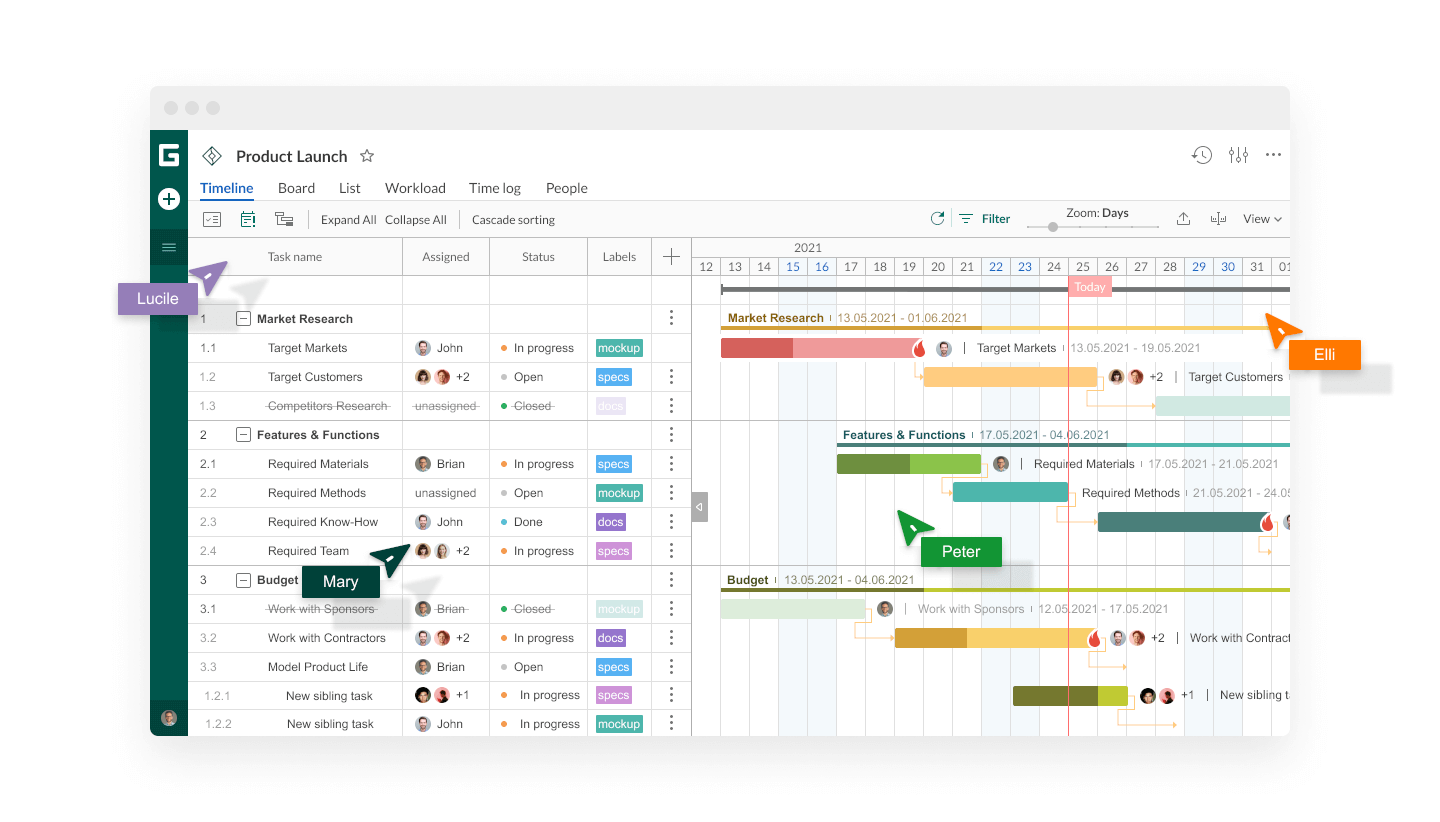Screen dimensions: 1440x822
Task: Add a new column with the plus icon
Action: [671, 256]
